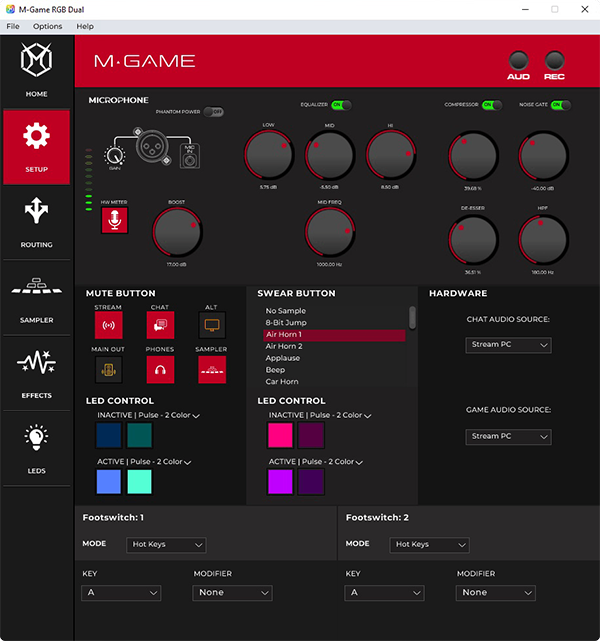Open Chat Audio Source dropdown
600x641 pixels.
point(508,345)
